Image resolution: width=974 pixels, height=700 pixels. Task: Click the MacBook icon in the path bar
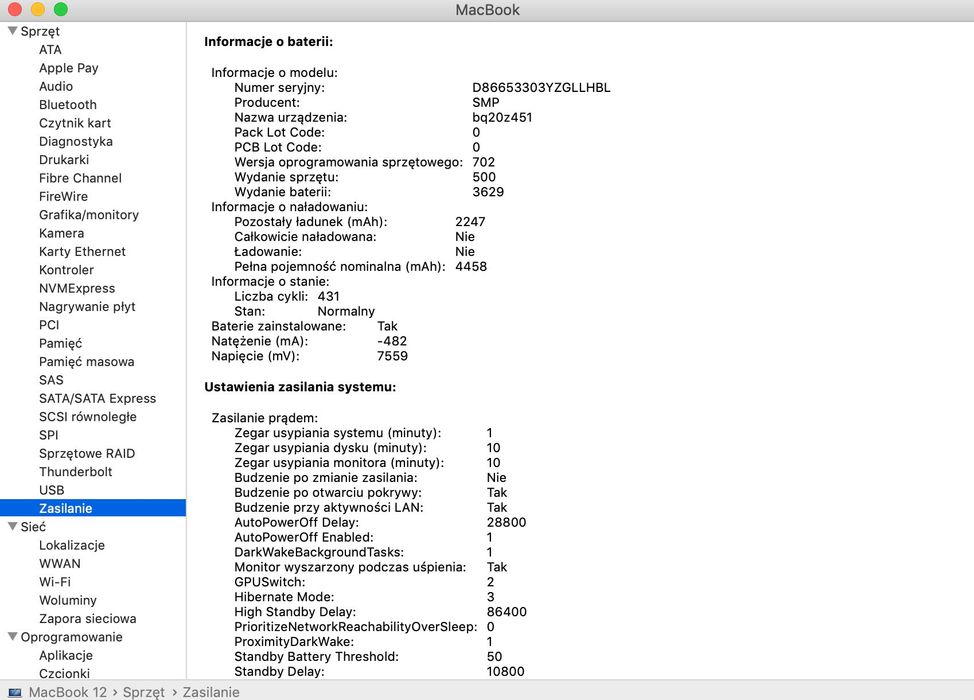tap(15, 692)
